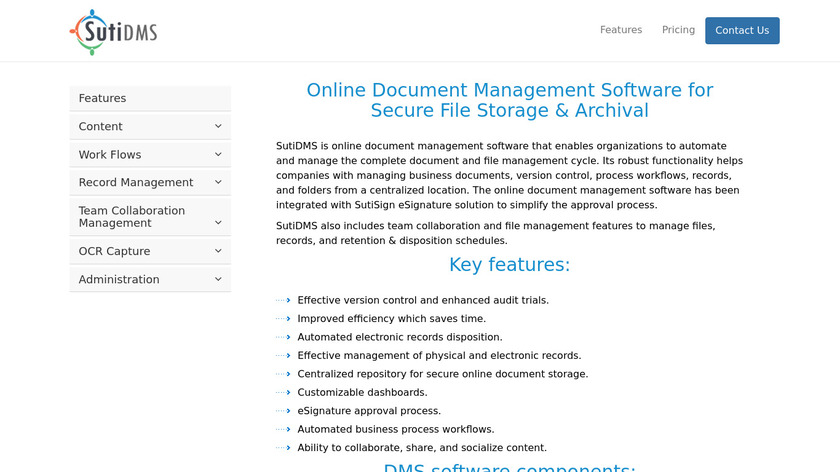Click the chevron next to Administration
840x472 pixels.
(218, 279)
